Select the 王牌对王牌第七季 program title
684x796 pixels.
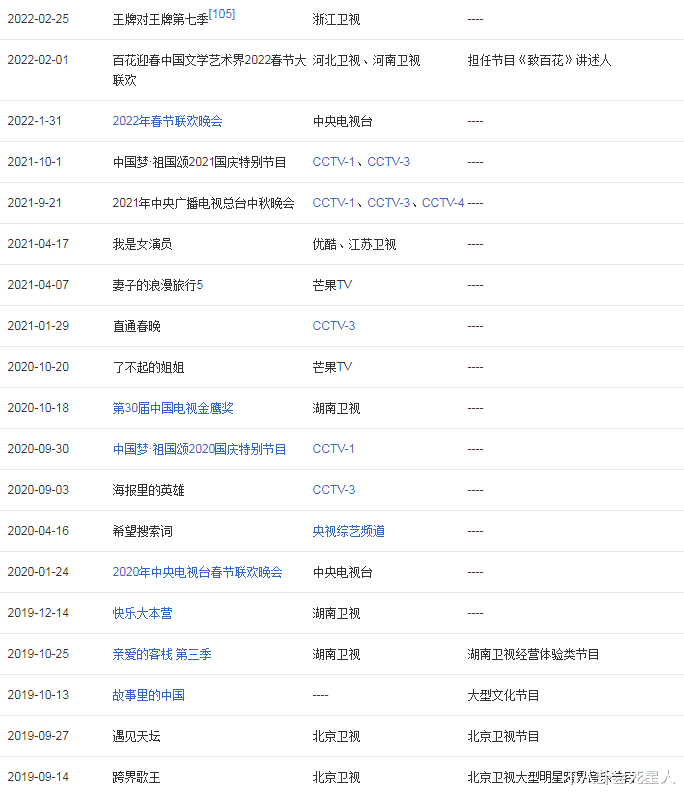(160, 19)
